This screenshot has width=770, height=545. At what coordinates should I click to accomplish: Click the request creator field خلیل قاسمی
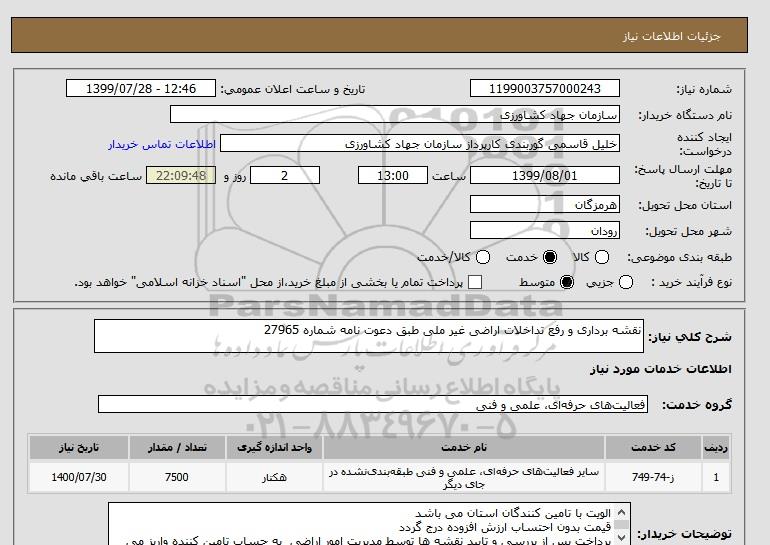point(420,144)
